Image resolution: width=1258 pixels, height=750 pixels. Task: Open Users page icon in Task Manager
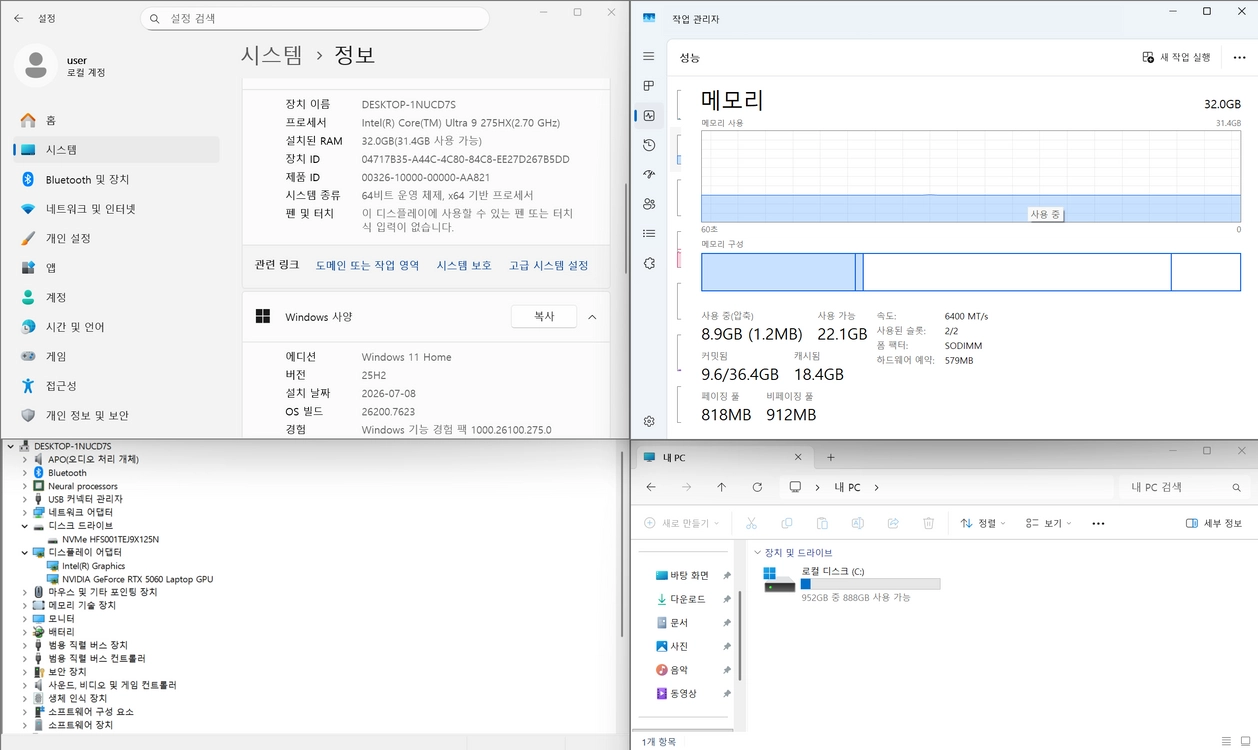pyautogui.click(x=649, y=204)
